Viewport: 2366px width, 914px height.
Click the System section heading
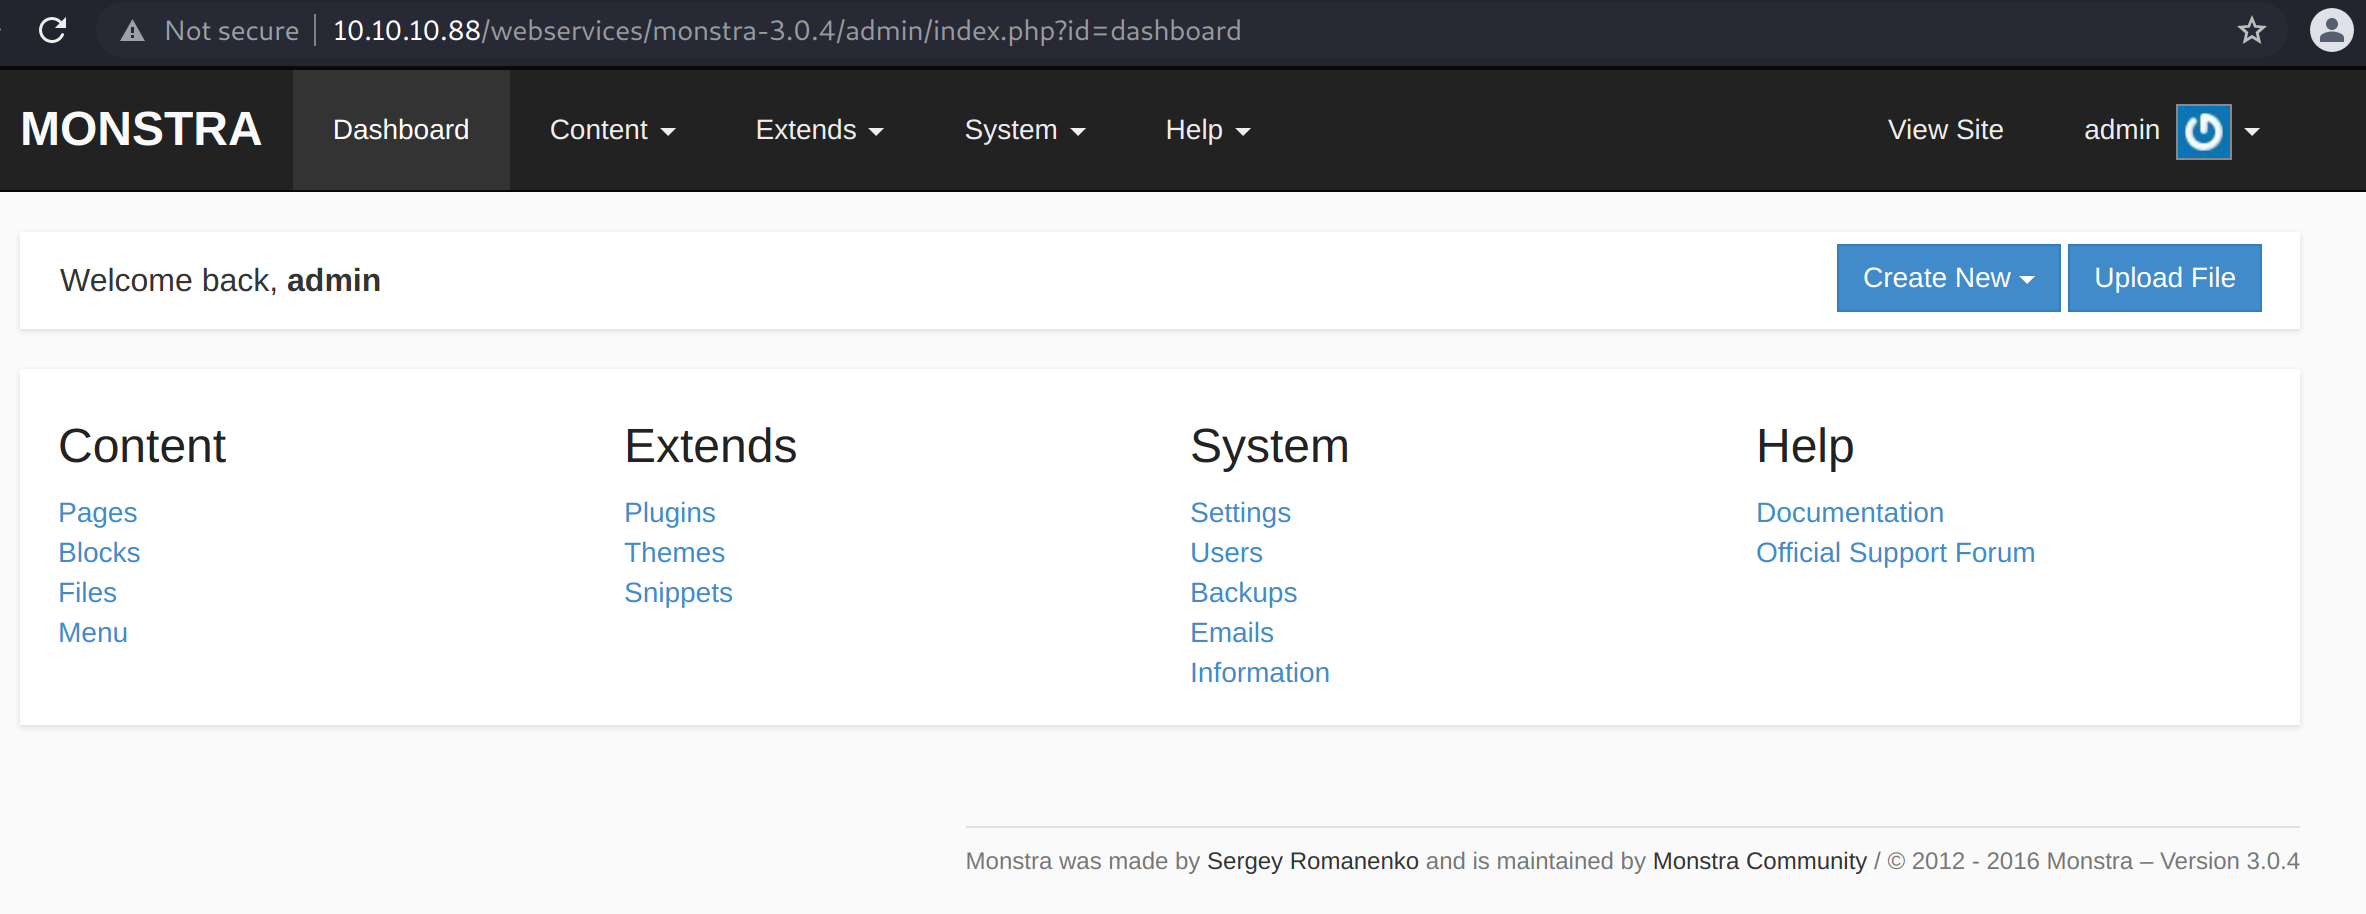[x=1270, y=446]
